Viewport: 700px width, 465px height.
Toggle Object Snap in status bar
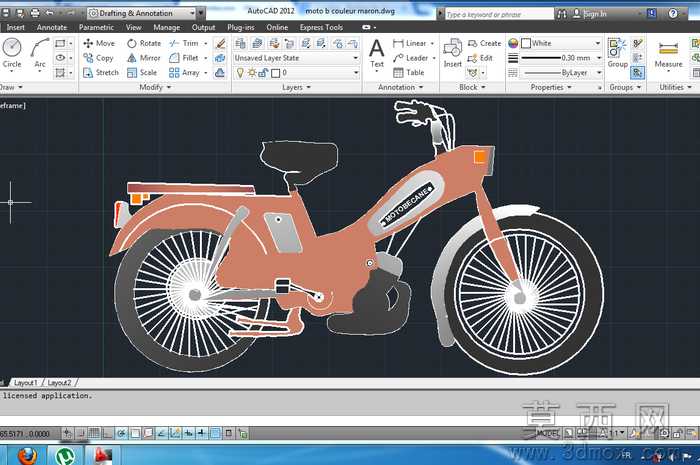(135, 433)
